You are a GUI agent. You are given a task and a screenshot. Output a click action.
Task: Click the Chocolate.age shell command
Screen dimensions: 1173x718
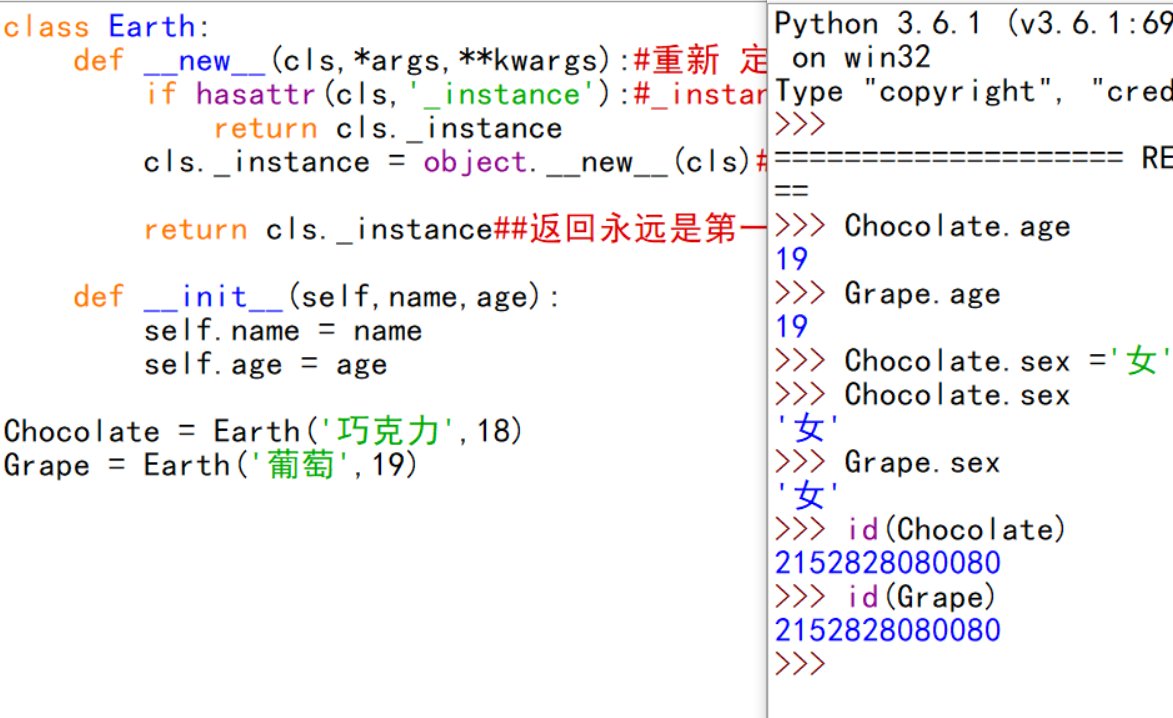point(955,226)
